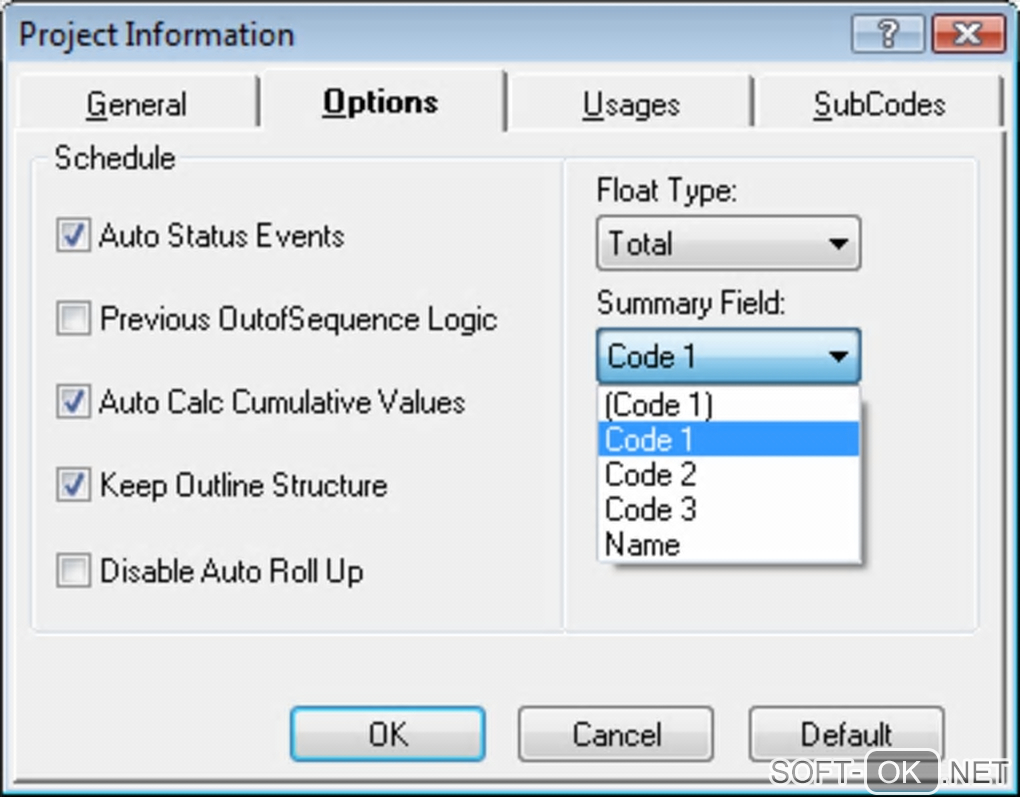Click the Cancel button

point(615,735)
